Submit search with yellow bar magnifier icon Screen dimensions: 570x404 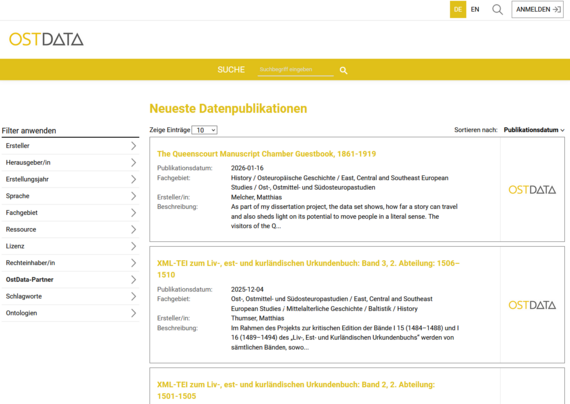(x=343, y=70)
